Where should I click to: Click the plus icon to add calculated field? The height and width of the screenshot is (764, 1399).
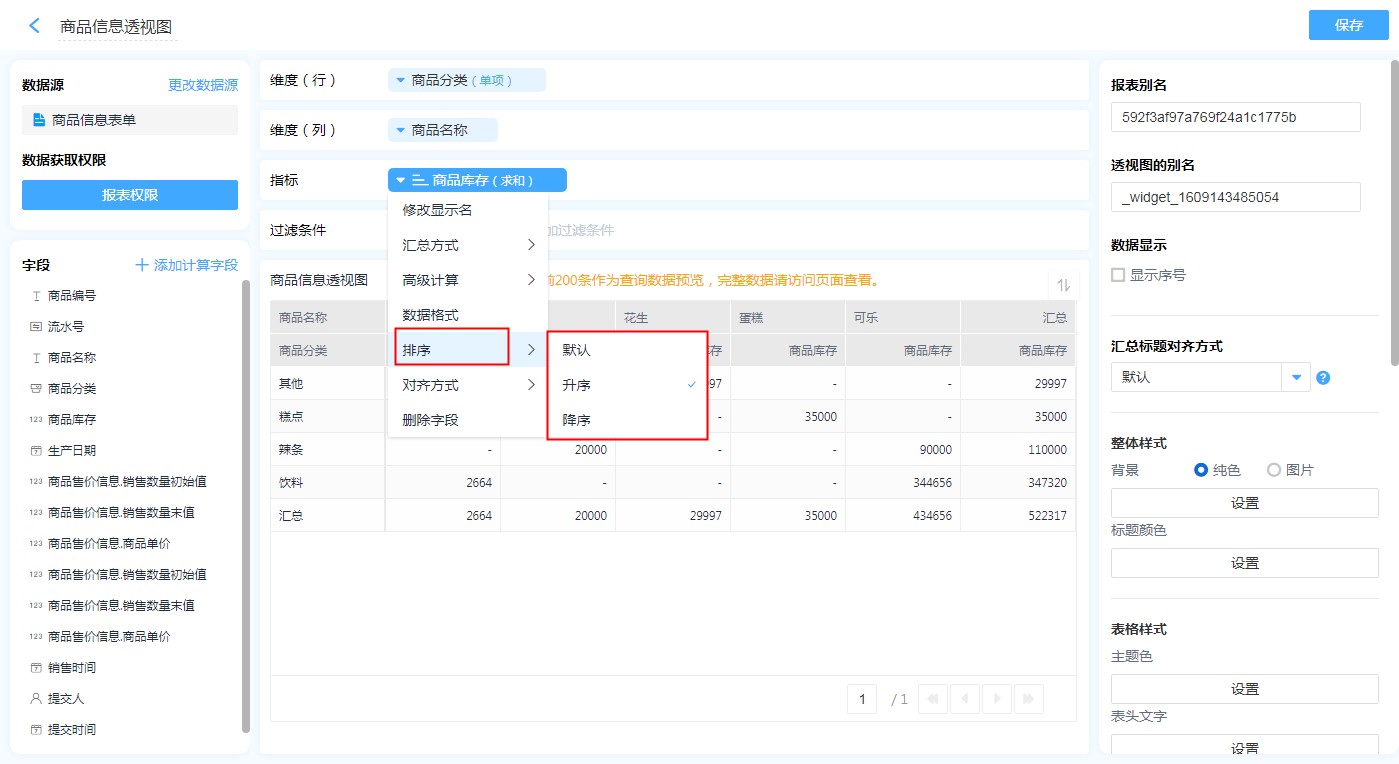[142, 265]
